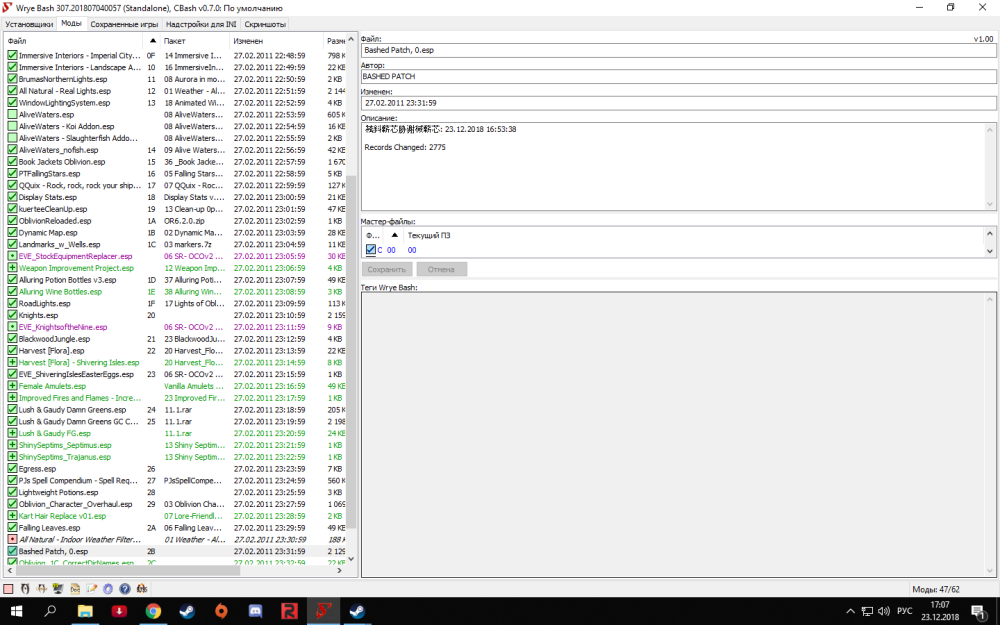Viewport: 1000px width, 625px height.
Task: Open the red R app in taskbar
Action: (x=290, y=611)
